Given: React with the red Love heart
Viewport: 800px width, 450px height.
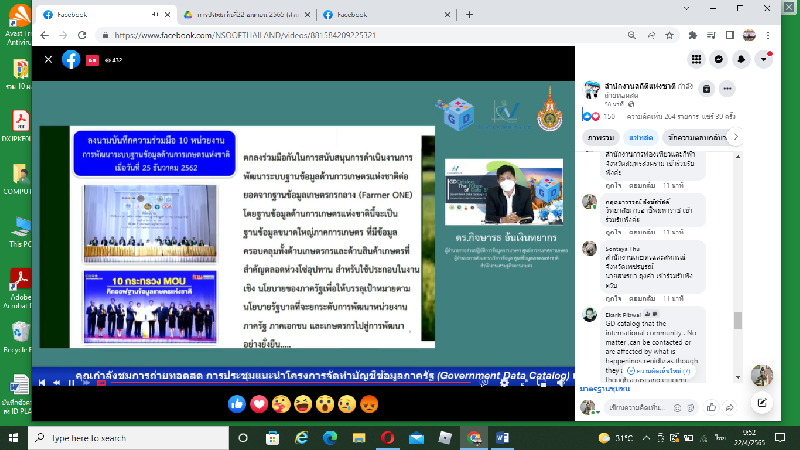Looking at the screenshot, I should click(x=258, y=403).
